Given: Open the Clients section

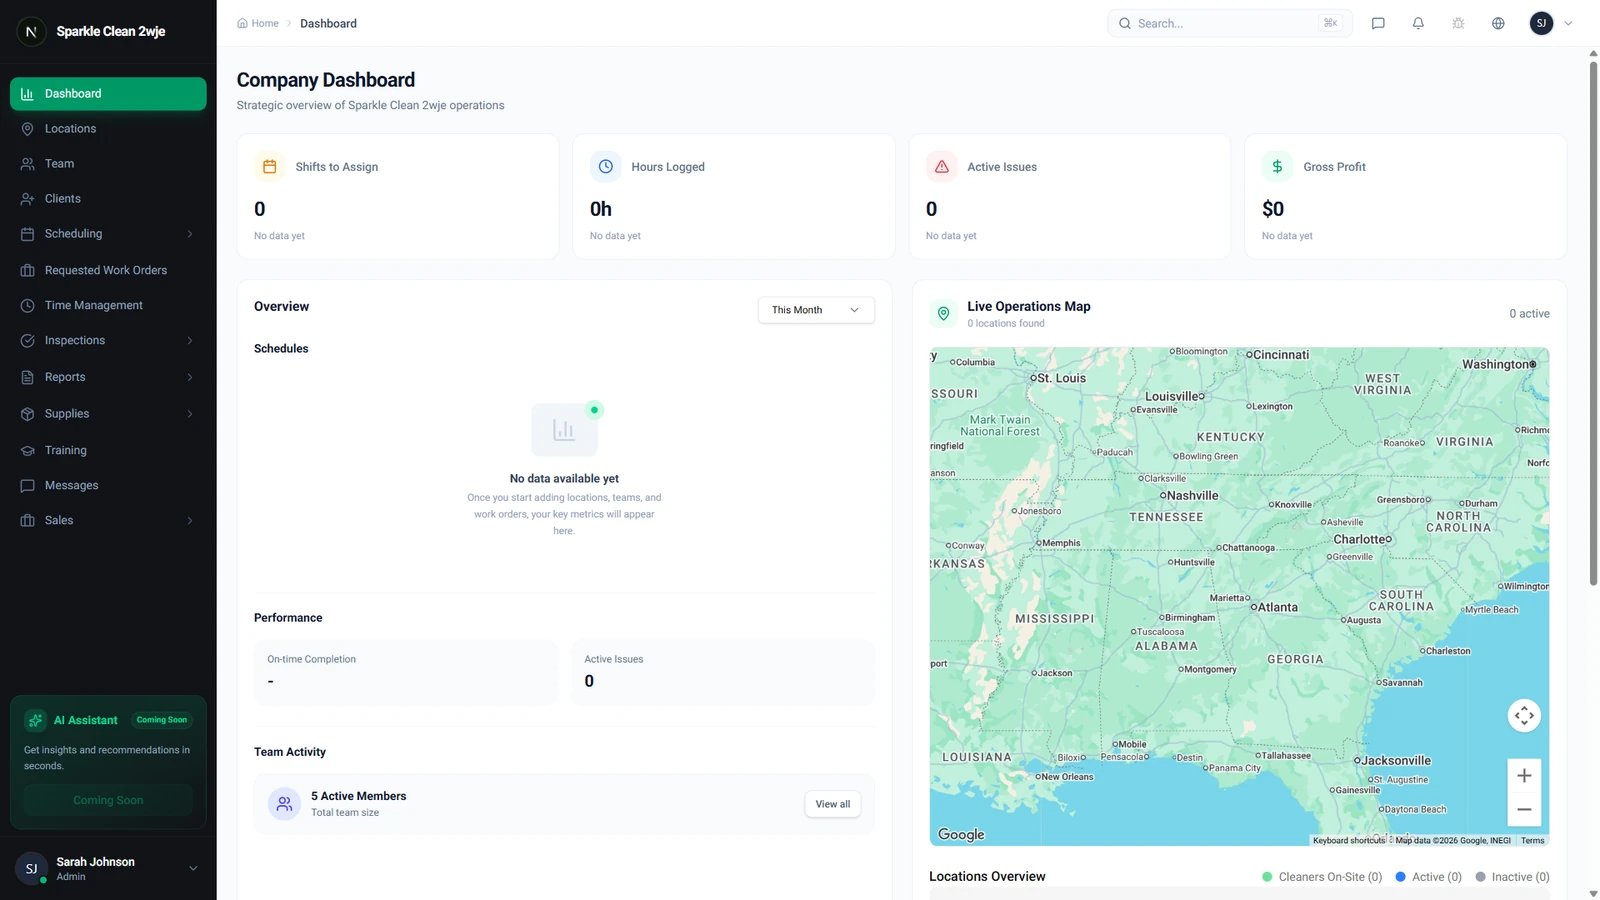Looking at the screenshot, I should pyautogui.click(x=108, y=199).
